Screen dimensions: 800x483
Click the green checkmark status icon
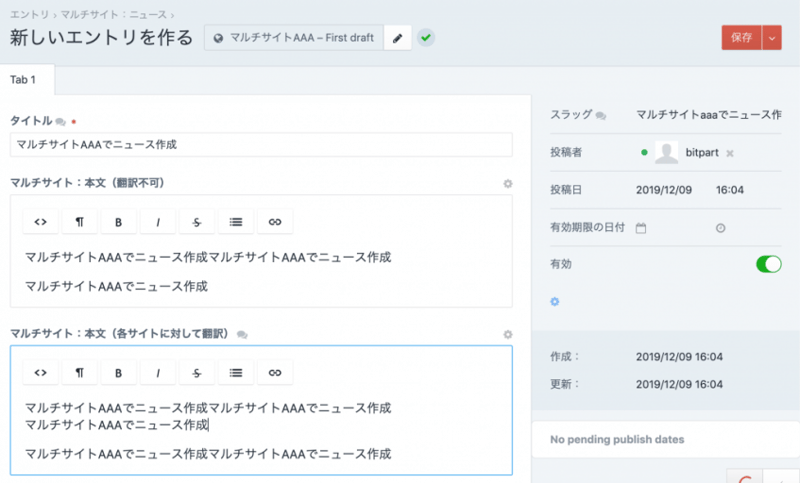(x=426, y=38)
